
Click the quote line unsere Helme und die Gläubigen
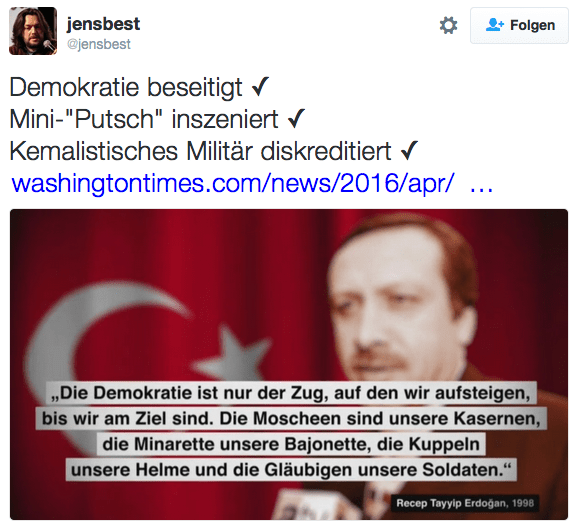click(291, 470)
